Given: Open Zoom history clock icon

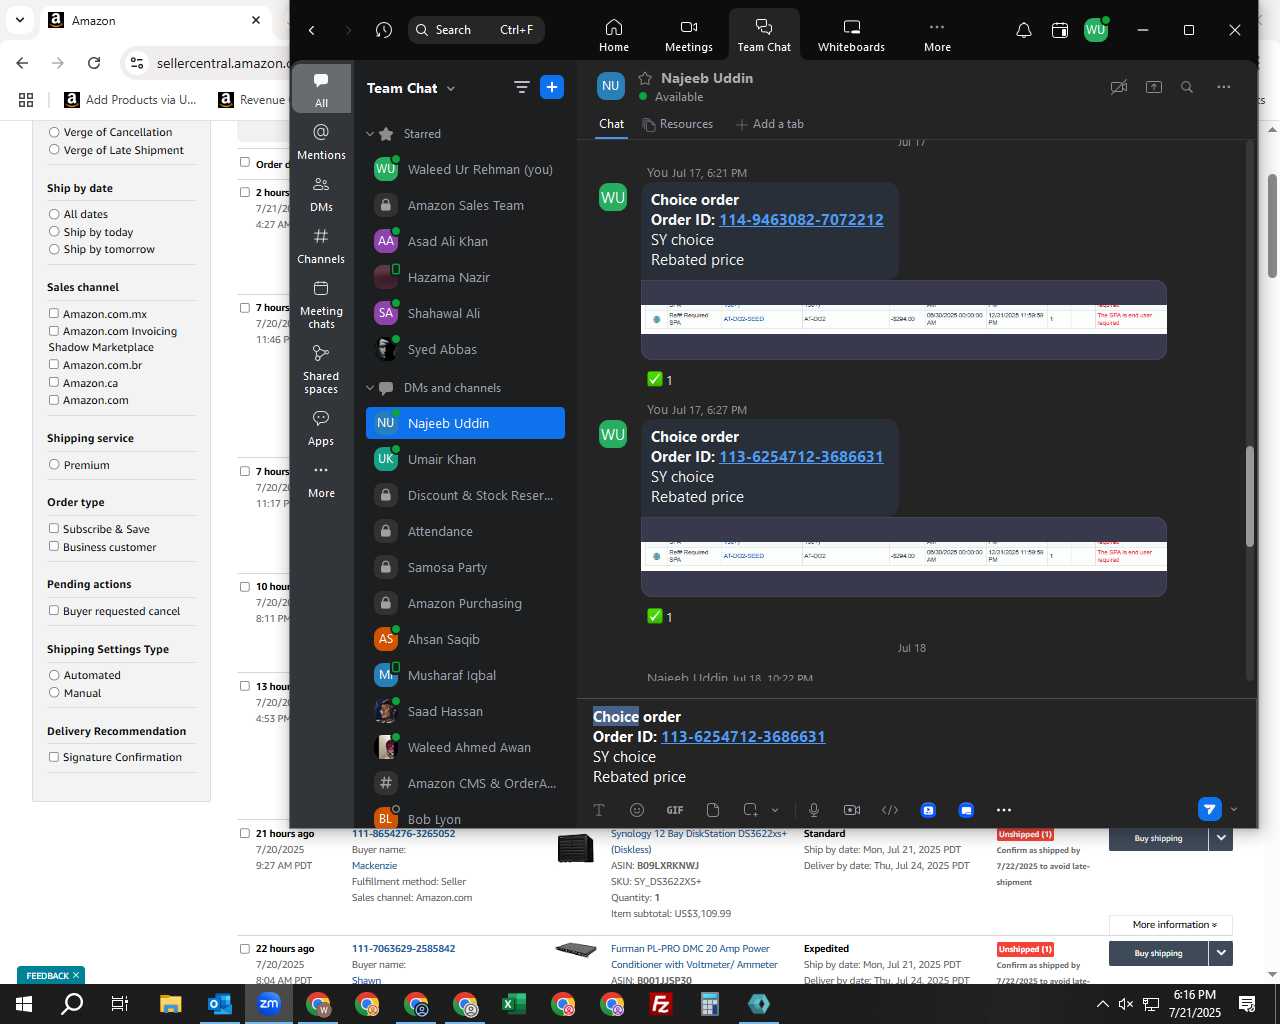Looking at the screenshot, I should coord(384,30).
